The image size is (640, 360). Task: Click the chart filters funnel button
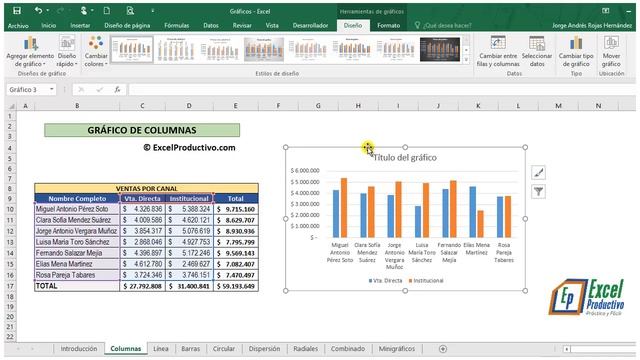(x=538, y=191)
